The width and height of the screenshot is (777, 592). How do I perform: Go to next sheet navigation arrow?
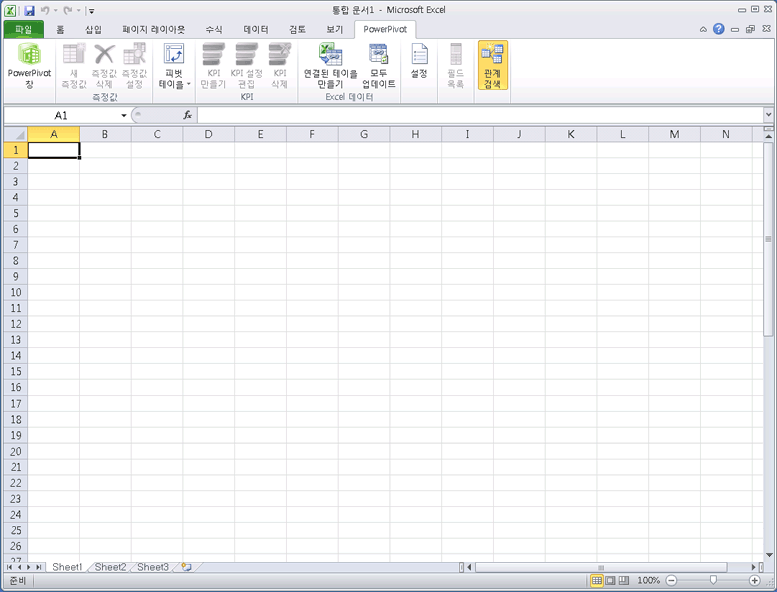(28, 567)
